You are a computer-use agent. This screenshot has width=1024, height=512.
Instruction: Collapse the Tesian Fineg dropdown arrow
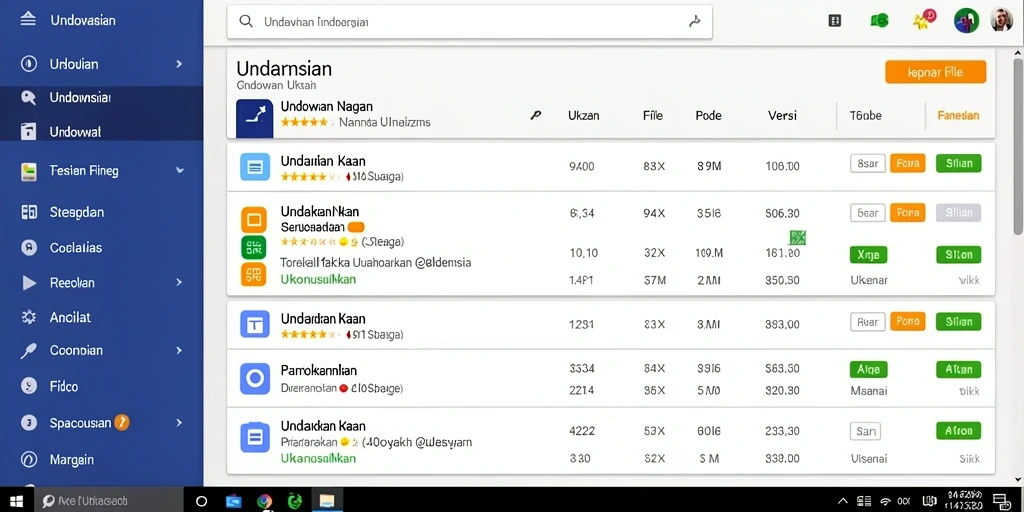(180, 170)
